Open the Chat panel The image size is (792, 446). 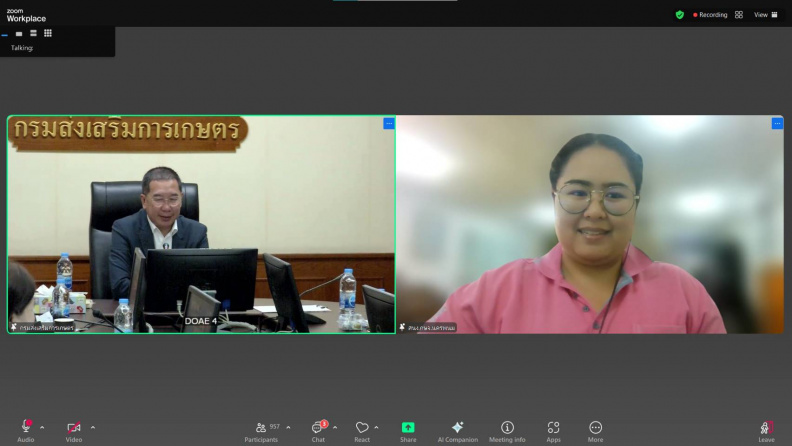(318, 431)
